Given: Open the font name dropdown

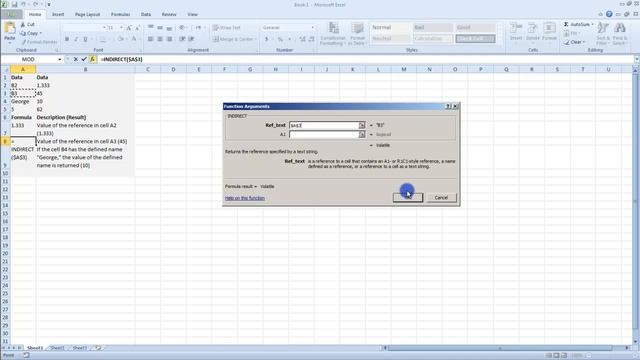Looking at the screenshot, I should point(104,28).
